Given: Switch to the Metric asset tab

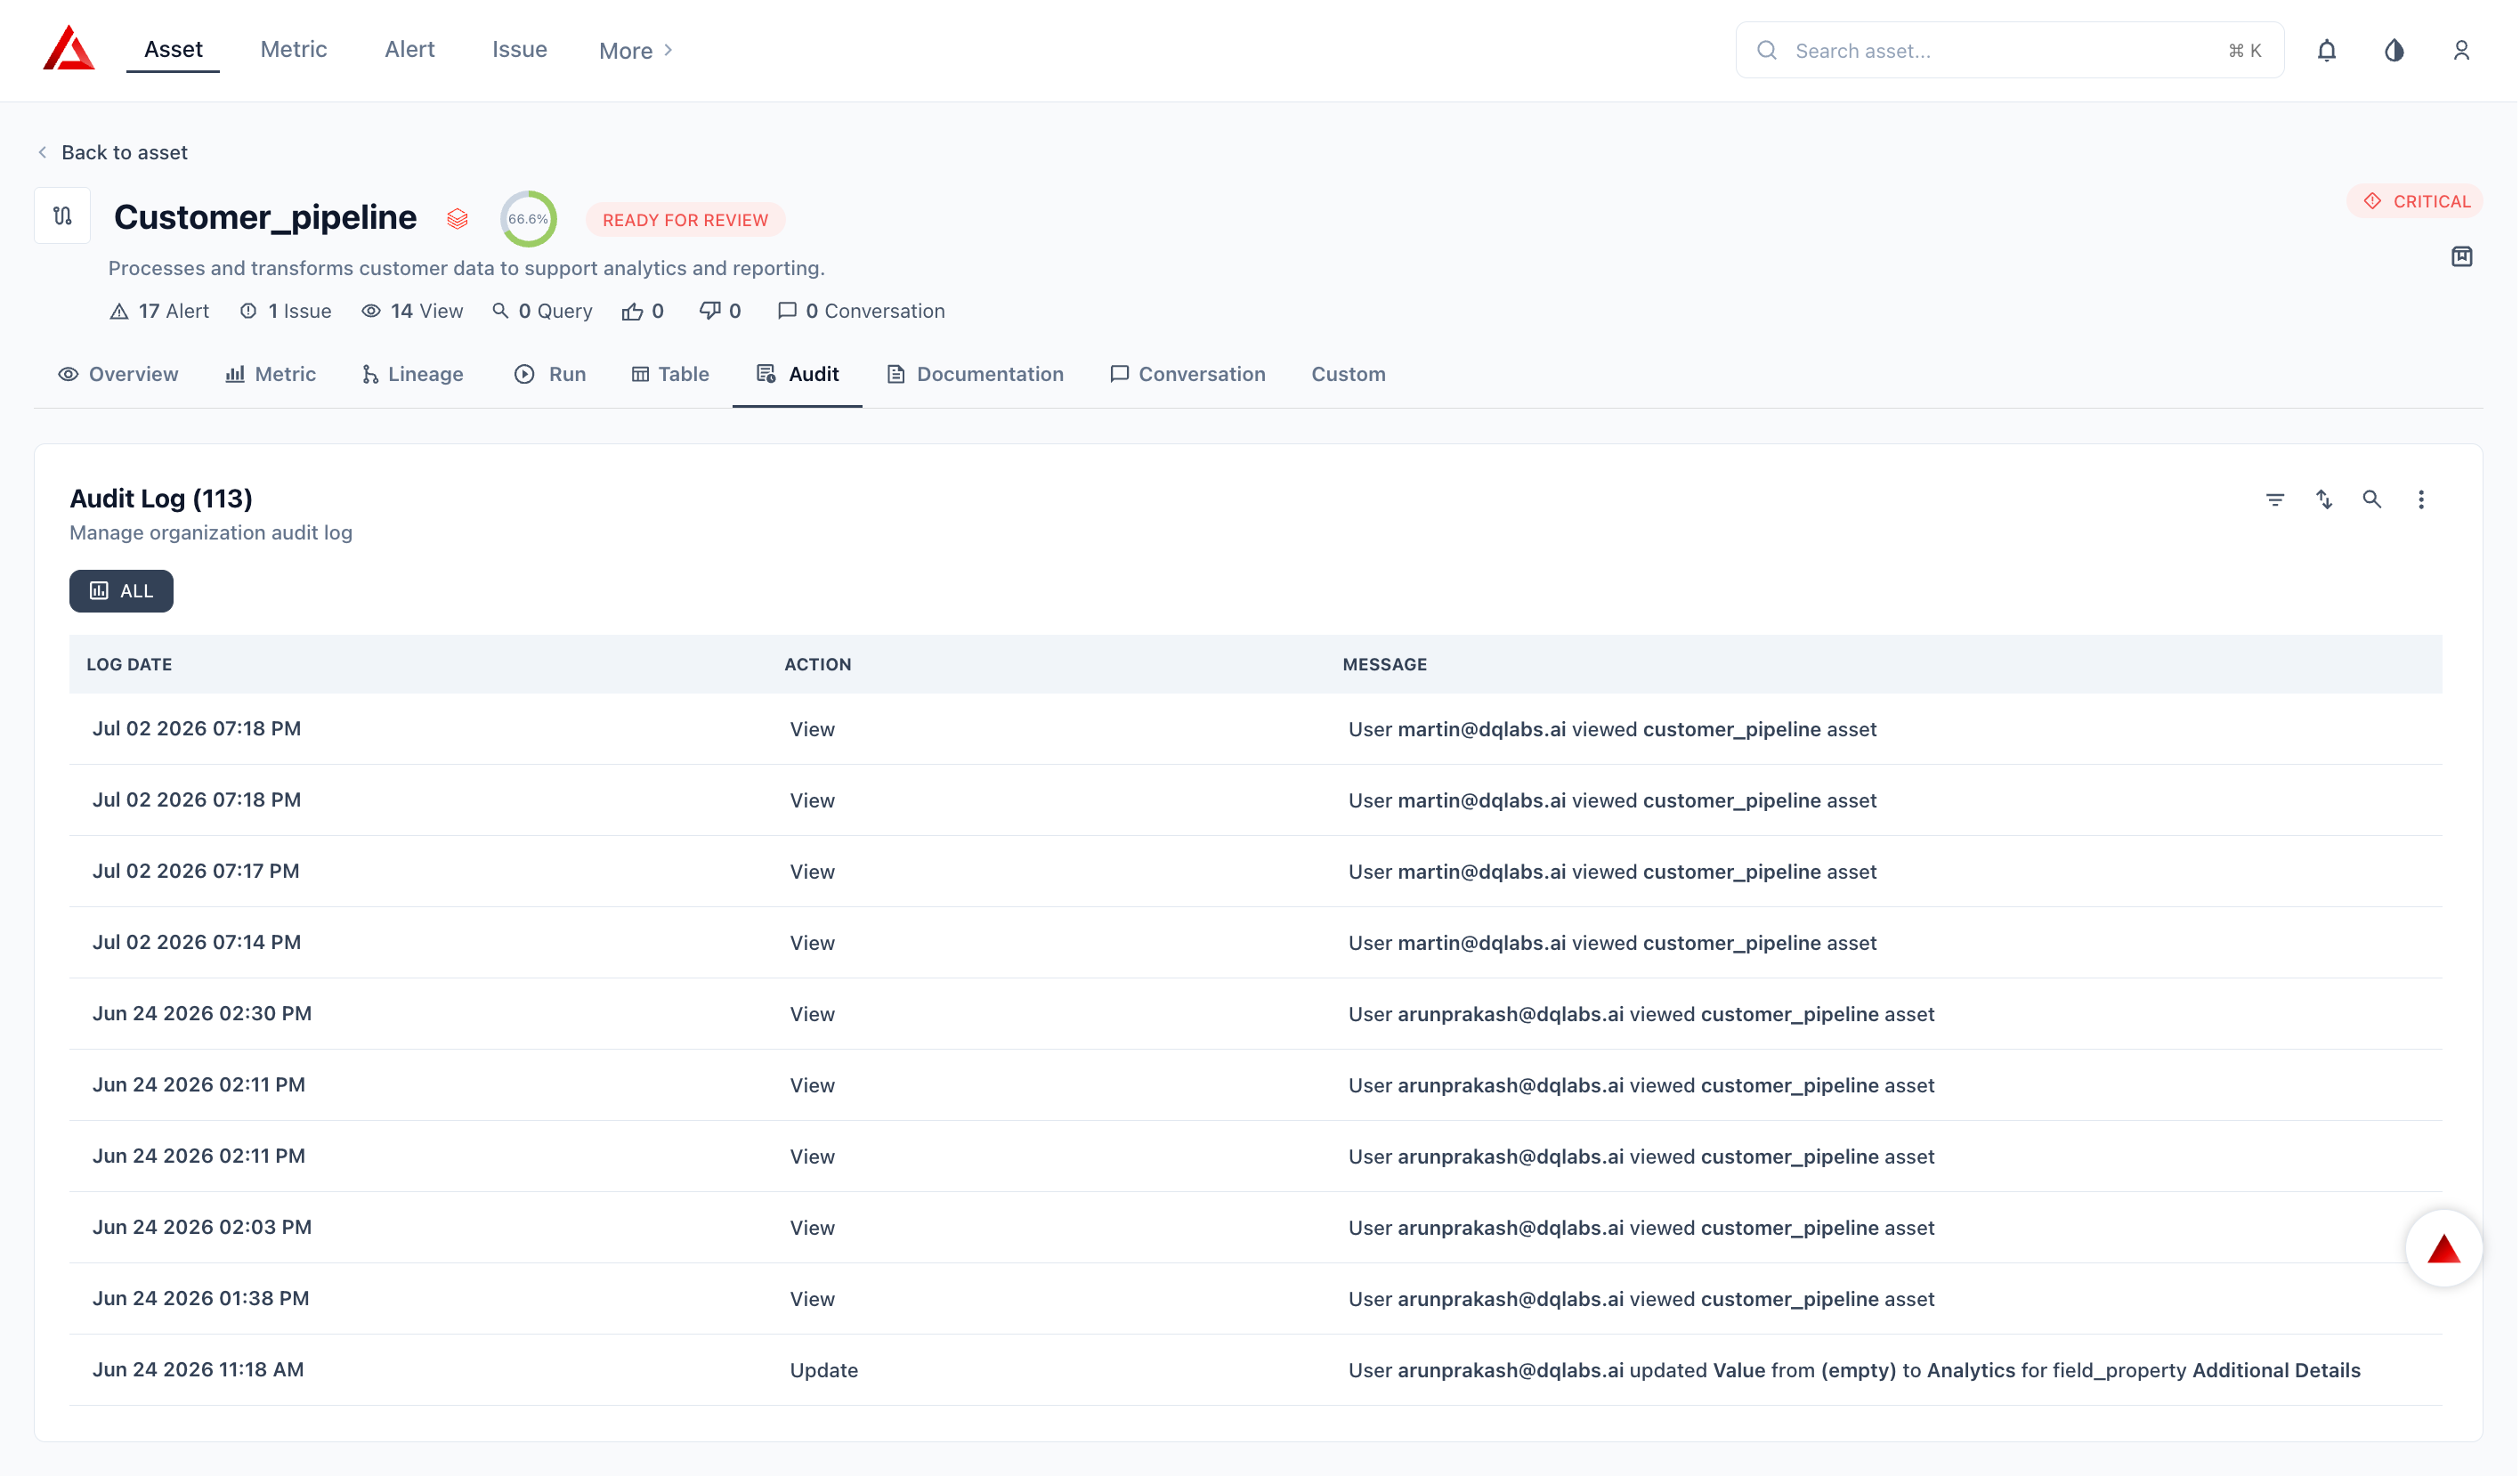Looking at the screenshot, I should tap(271, 375).
